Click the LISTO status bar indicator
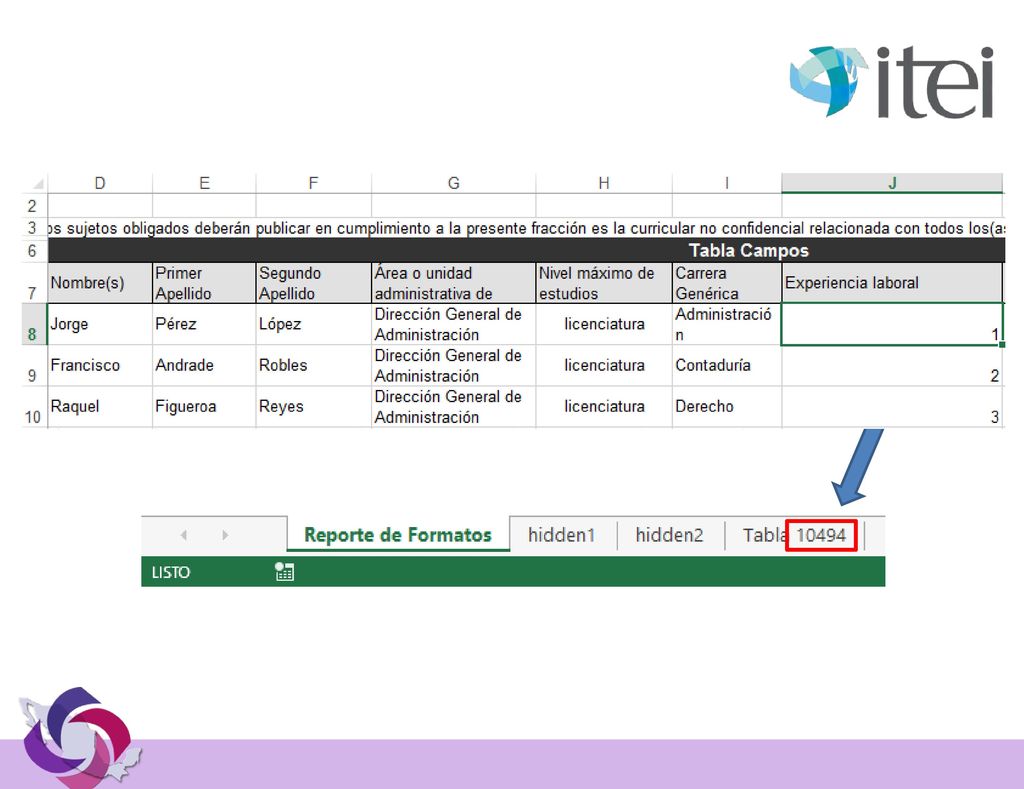1024x789 pixels. (170, 572)
